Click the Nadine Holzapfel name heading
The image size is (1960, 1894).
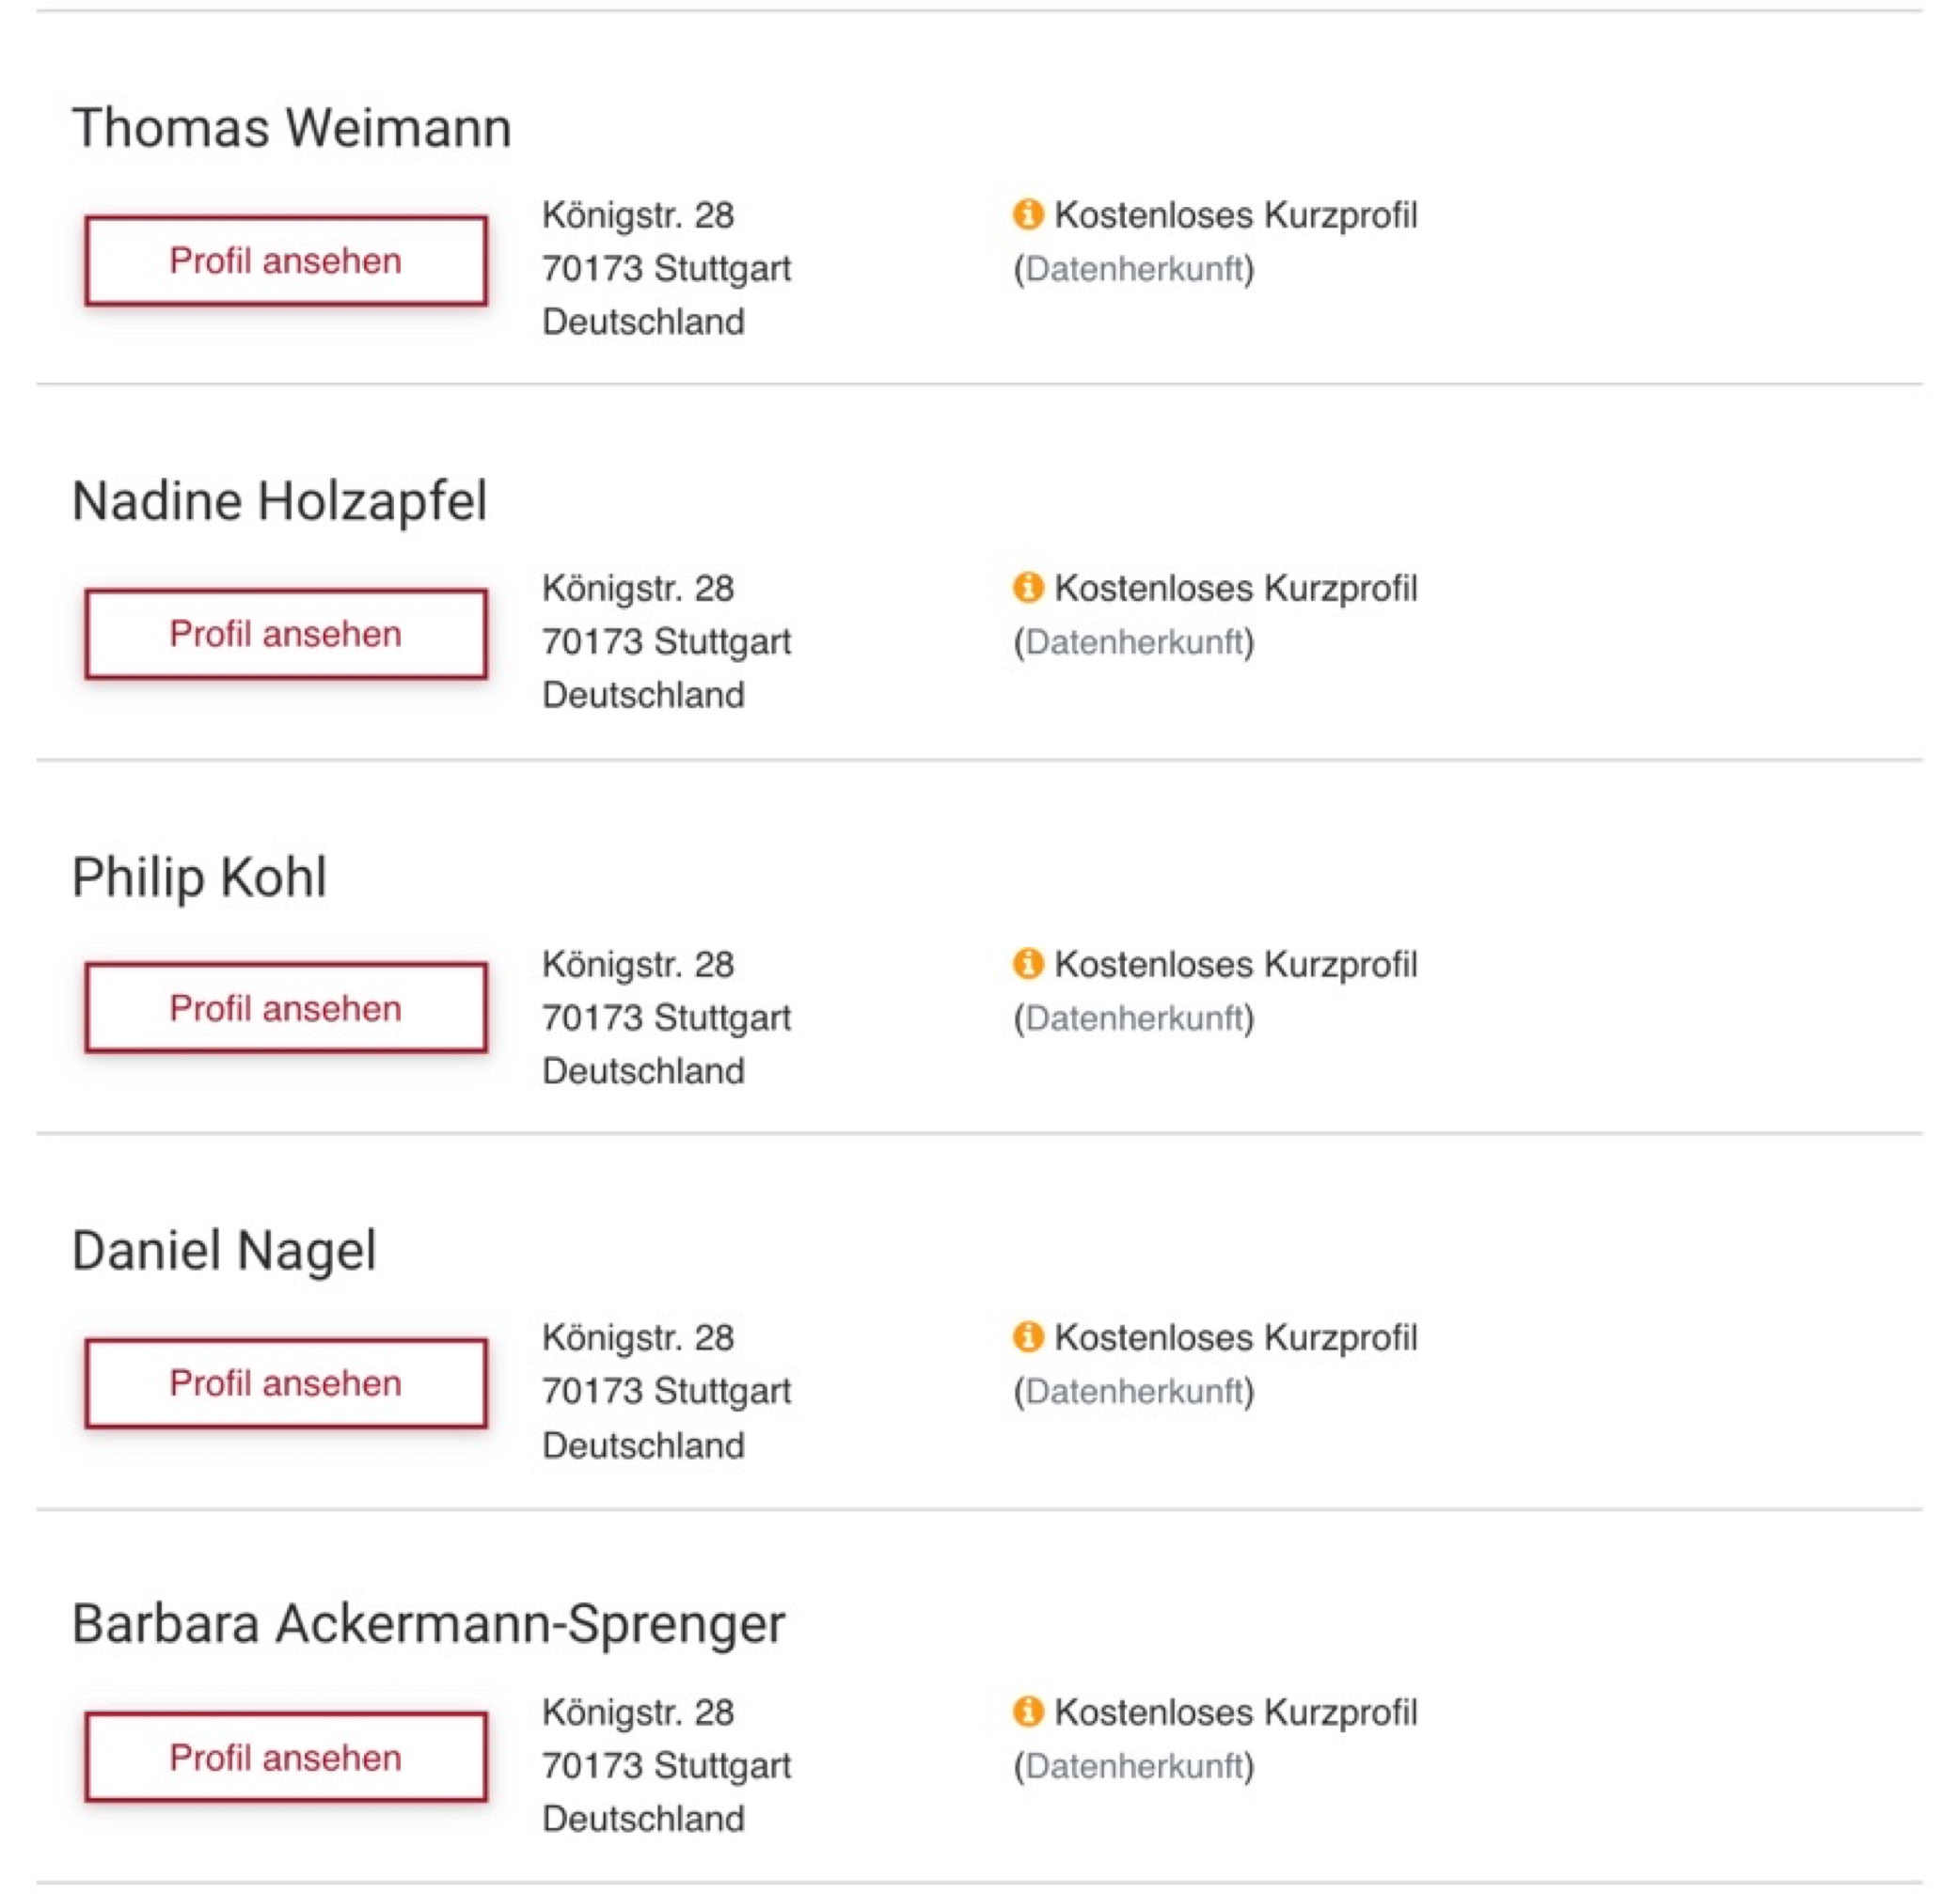[279, 501]
